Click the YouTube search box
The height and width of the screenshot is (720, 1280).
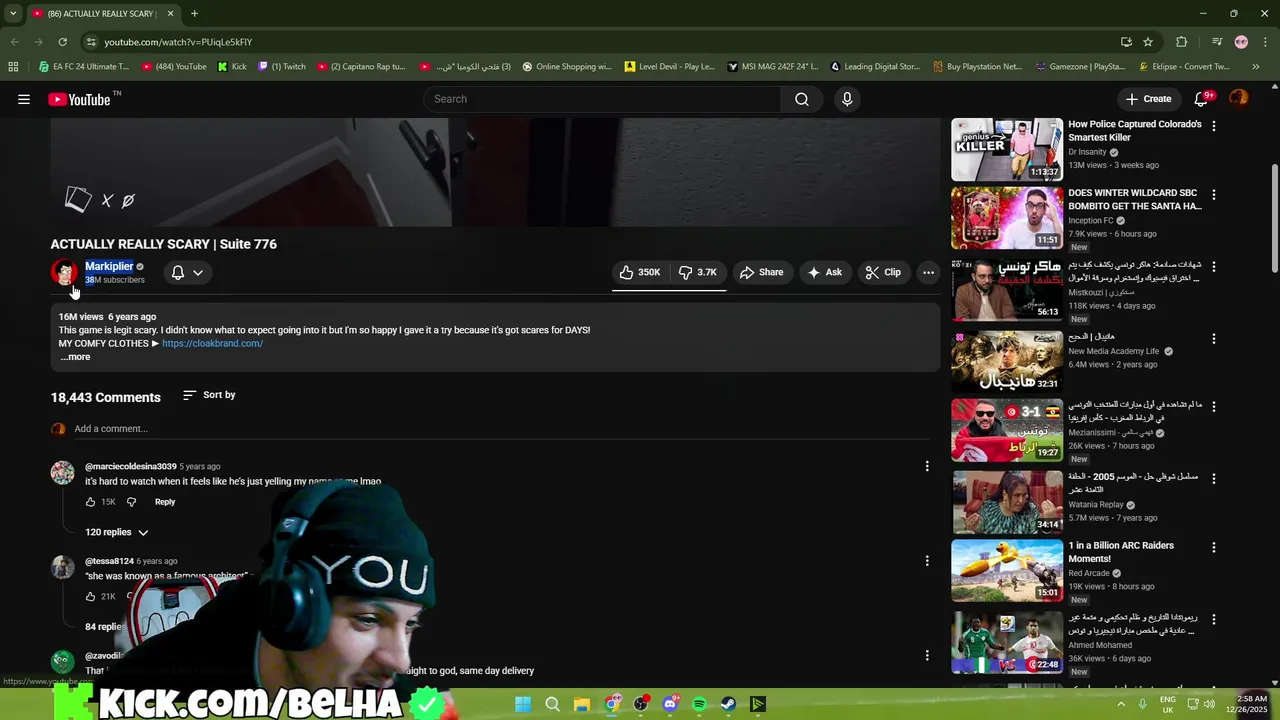tap(602, 99)
